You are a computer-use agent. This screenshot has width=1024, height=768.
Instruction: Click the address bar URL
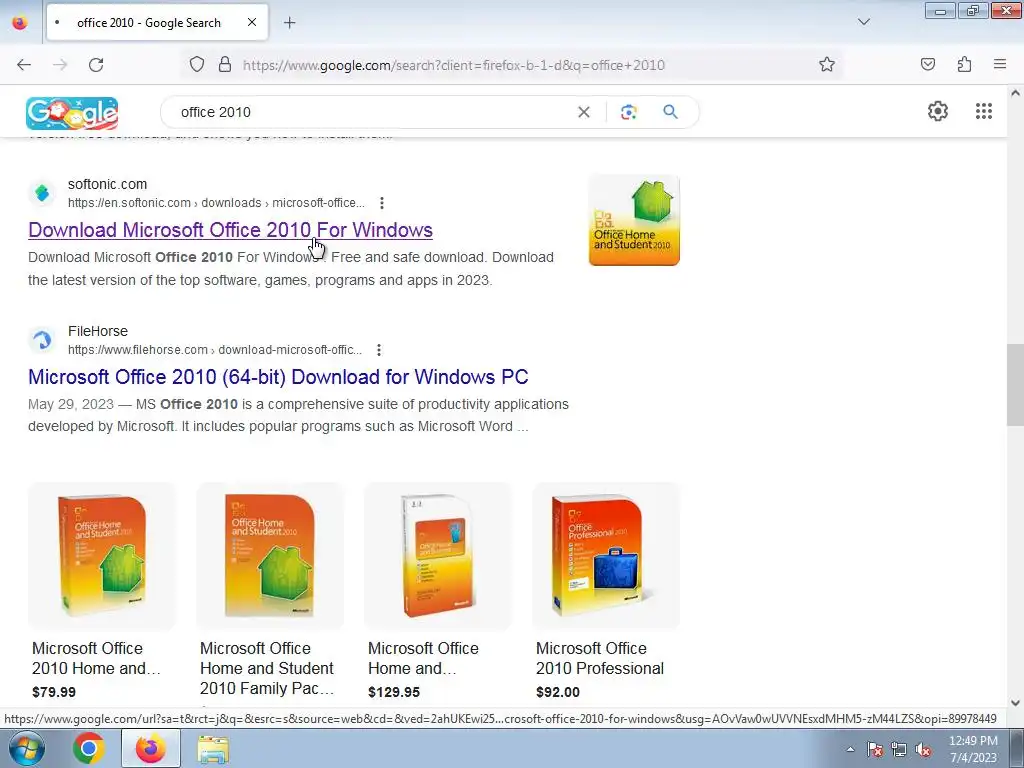tap(454, 65)
